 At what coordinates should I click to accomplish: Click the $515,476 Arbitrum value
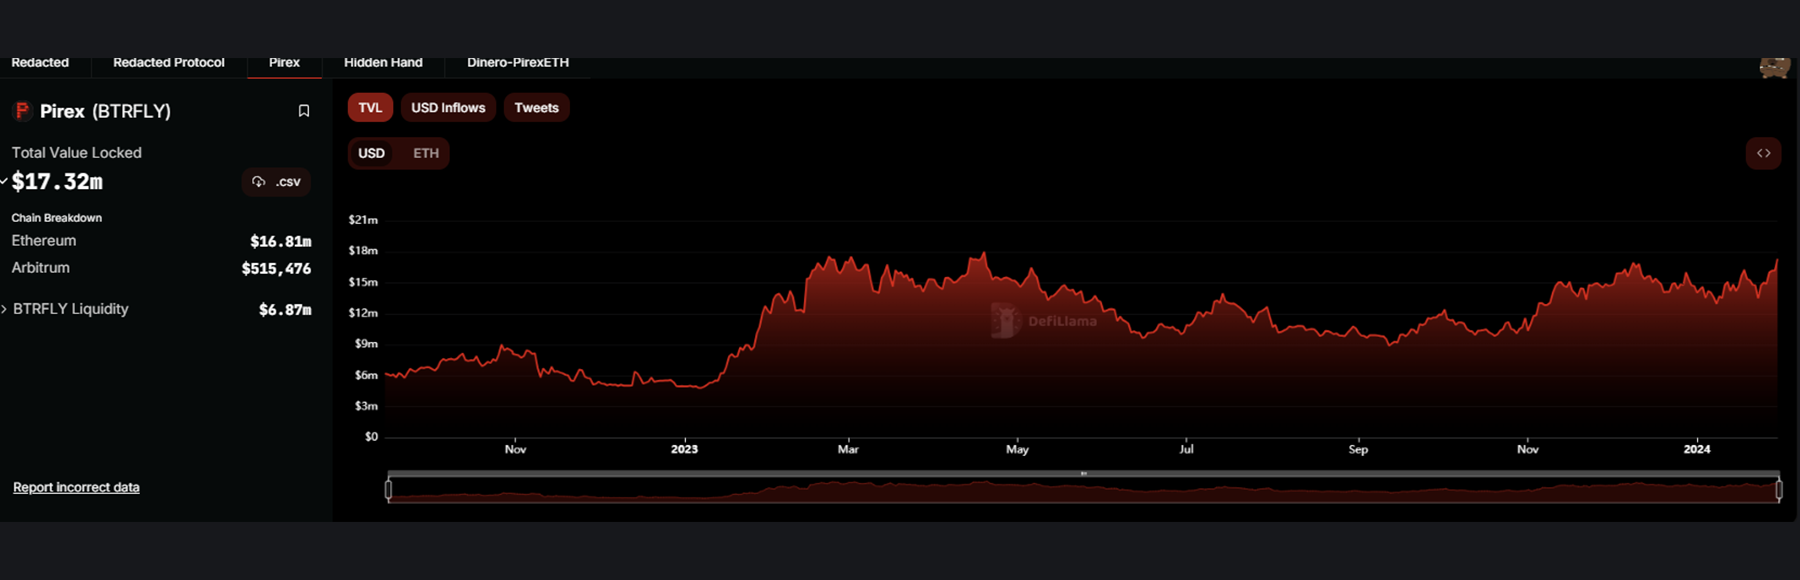276,268
